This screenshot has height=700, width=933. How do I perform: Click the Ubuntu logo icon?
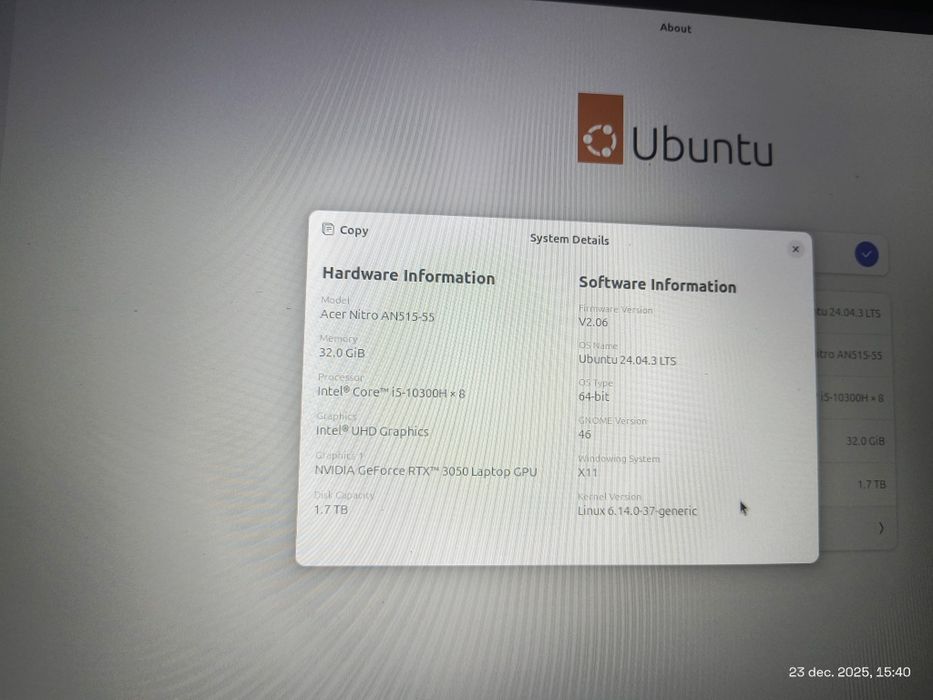[600, 129]
